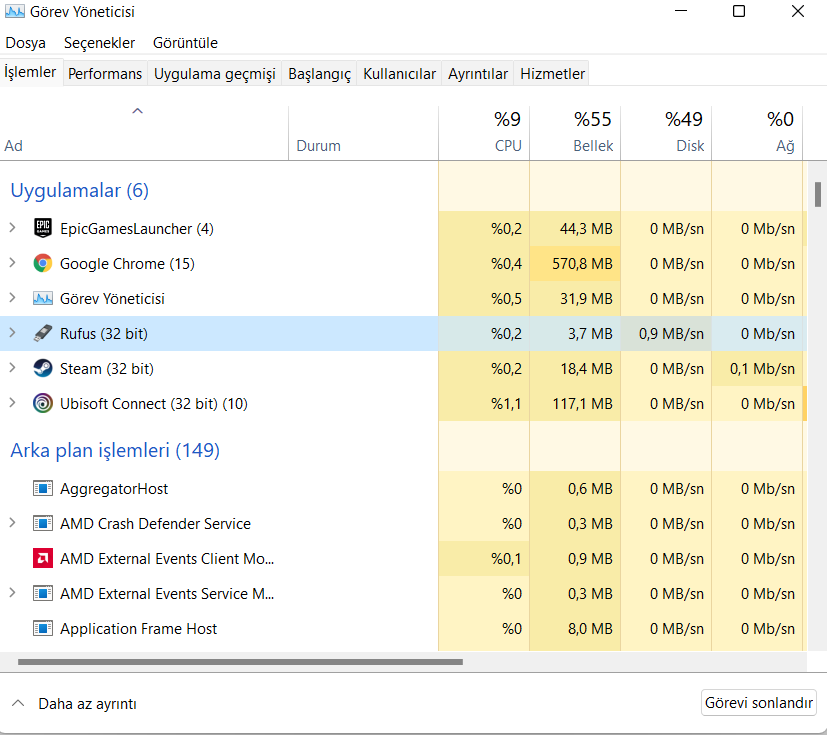
Task: Select the AggregatorHost row name
Action: point(114,489)
